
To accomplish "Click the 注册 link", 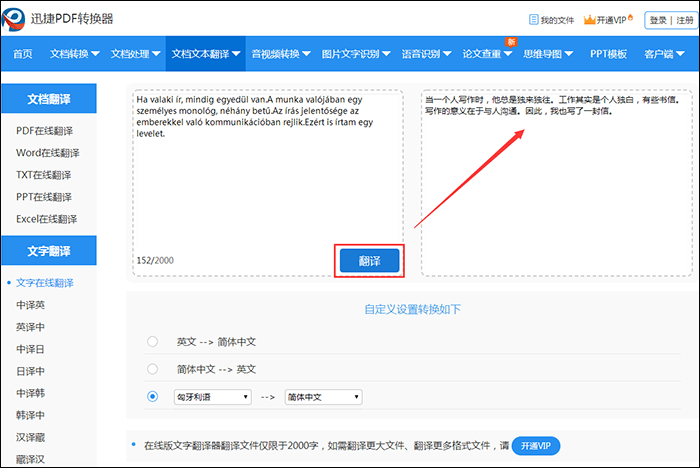I will 685,20.
